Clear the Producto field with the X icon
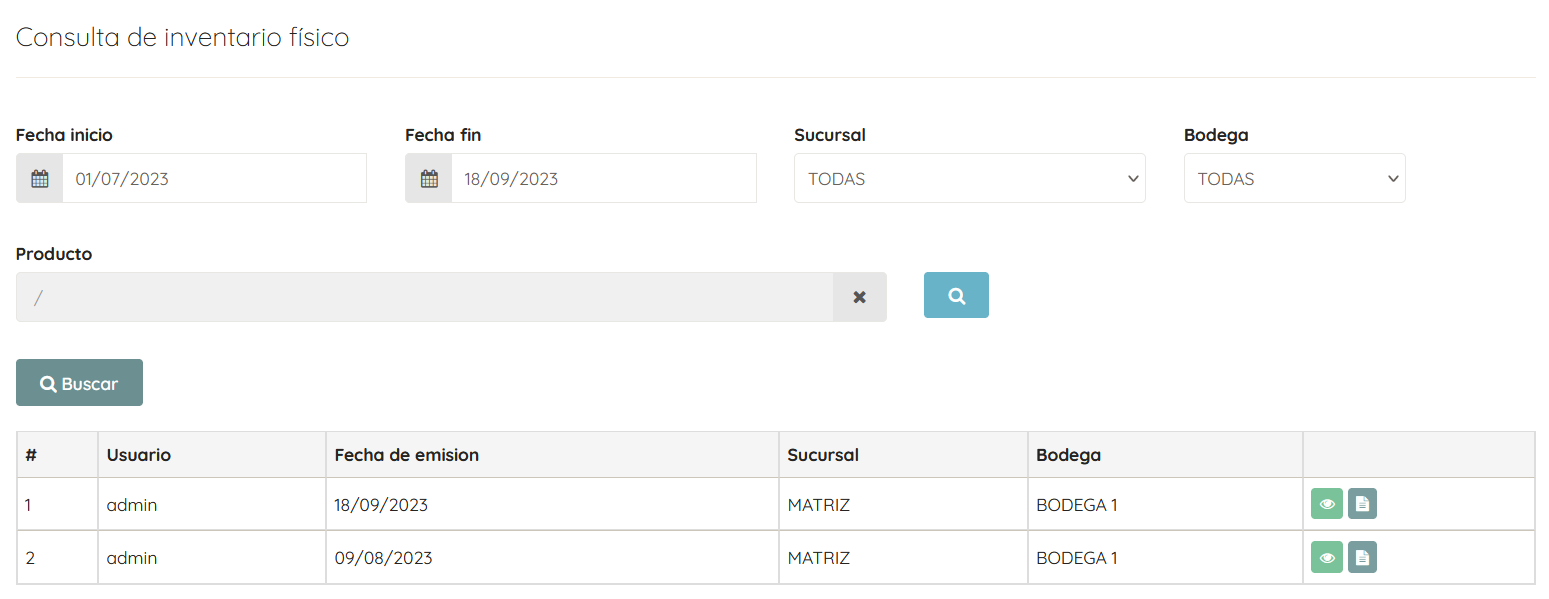The height and width of the screenshot is (599, 1549). click(859, 297)
